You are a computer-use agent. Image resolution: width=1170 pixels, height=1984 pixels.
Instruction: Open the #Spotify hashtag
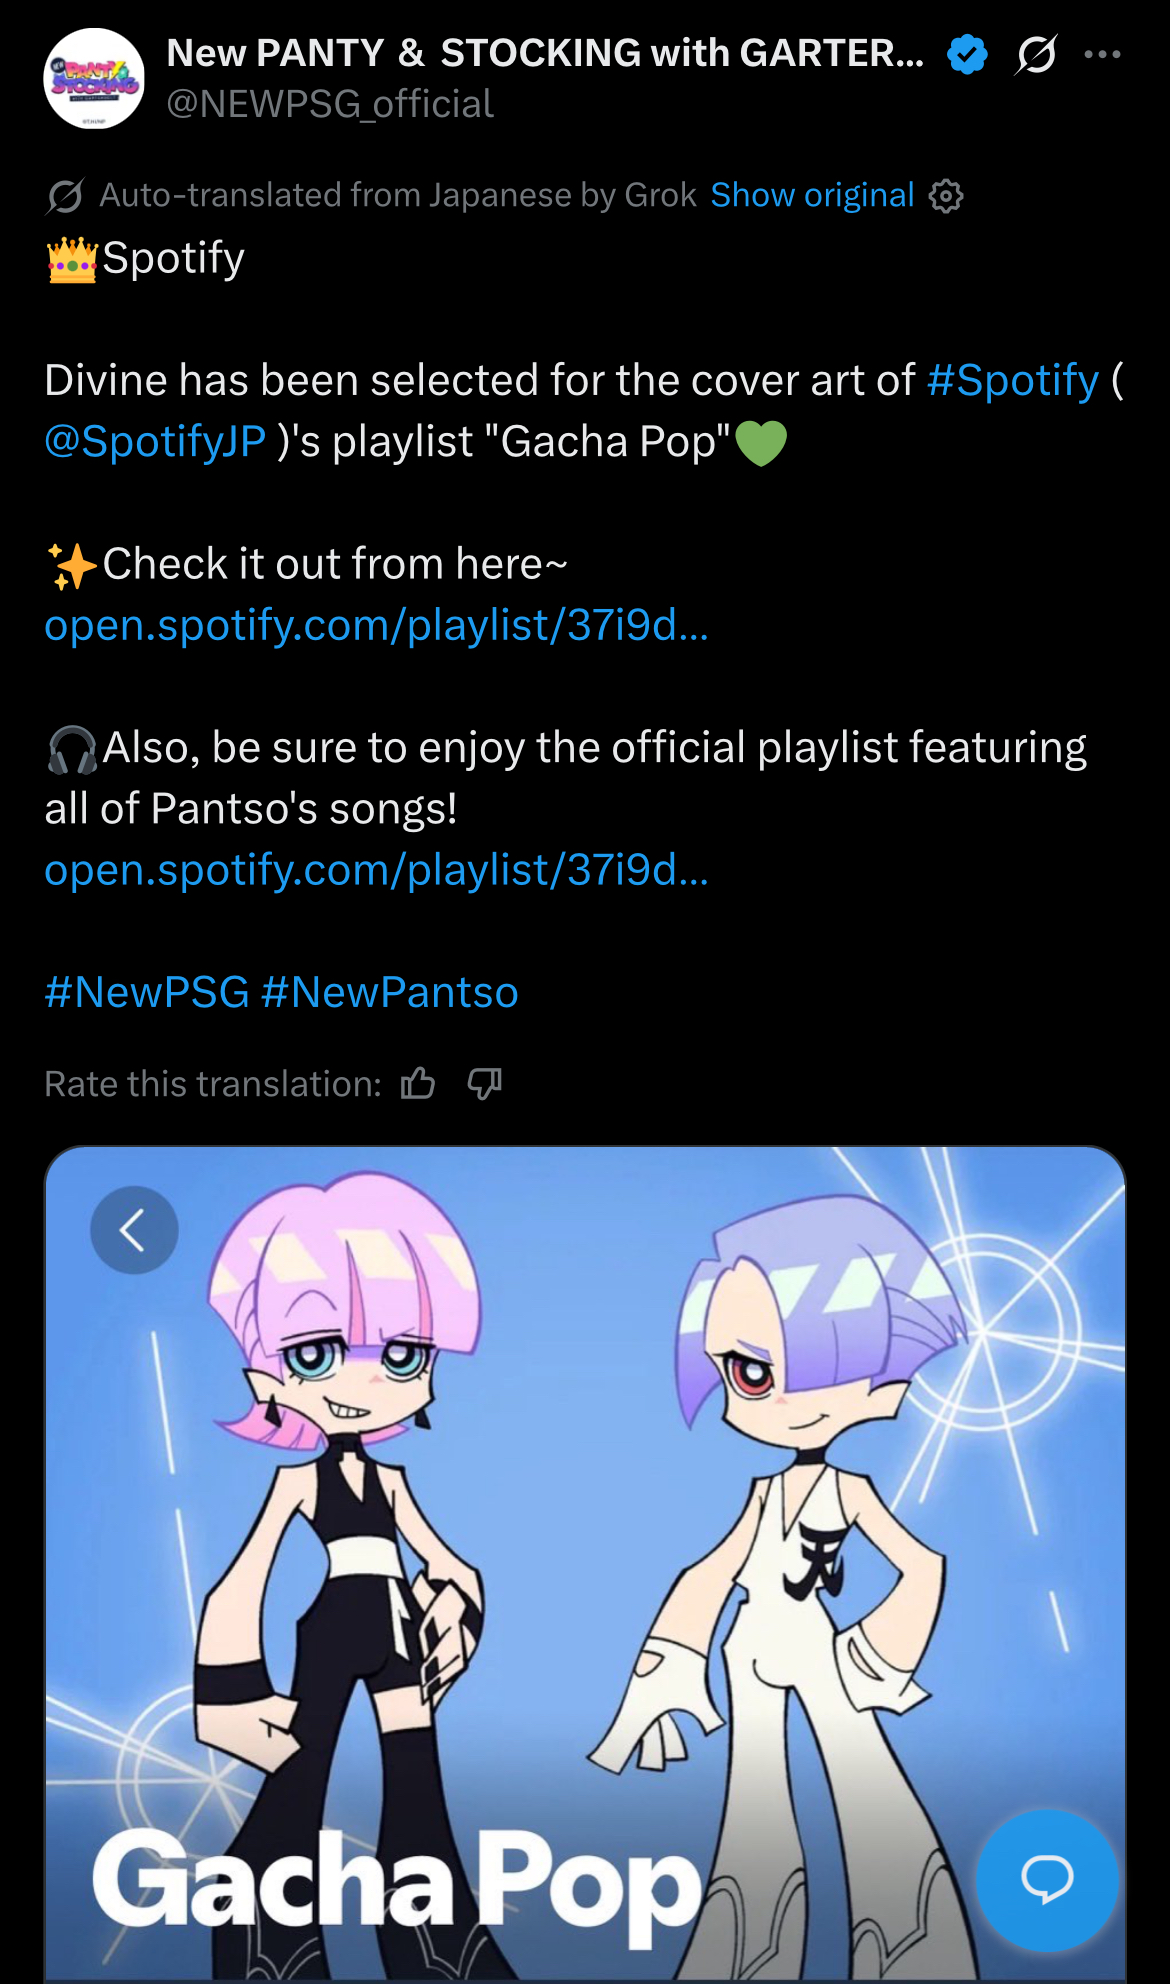pyautogui.click(x=1012, y=381)
